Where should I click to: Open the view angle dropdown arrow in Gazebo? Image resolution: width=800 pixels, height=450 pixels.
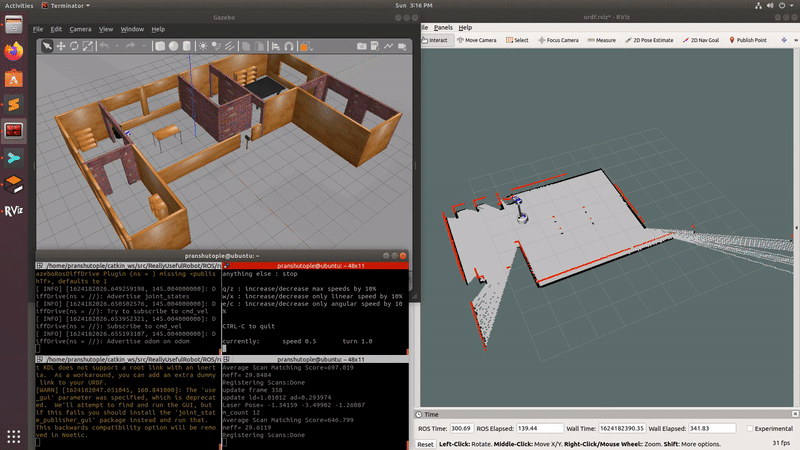point(312,48)
